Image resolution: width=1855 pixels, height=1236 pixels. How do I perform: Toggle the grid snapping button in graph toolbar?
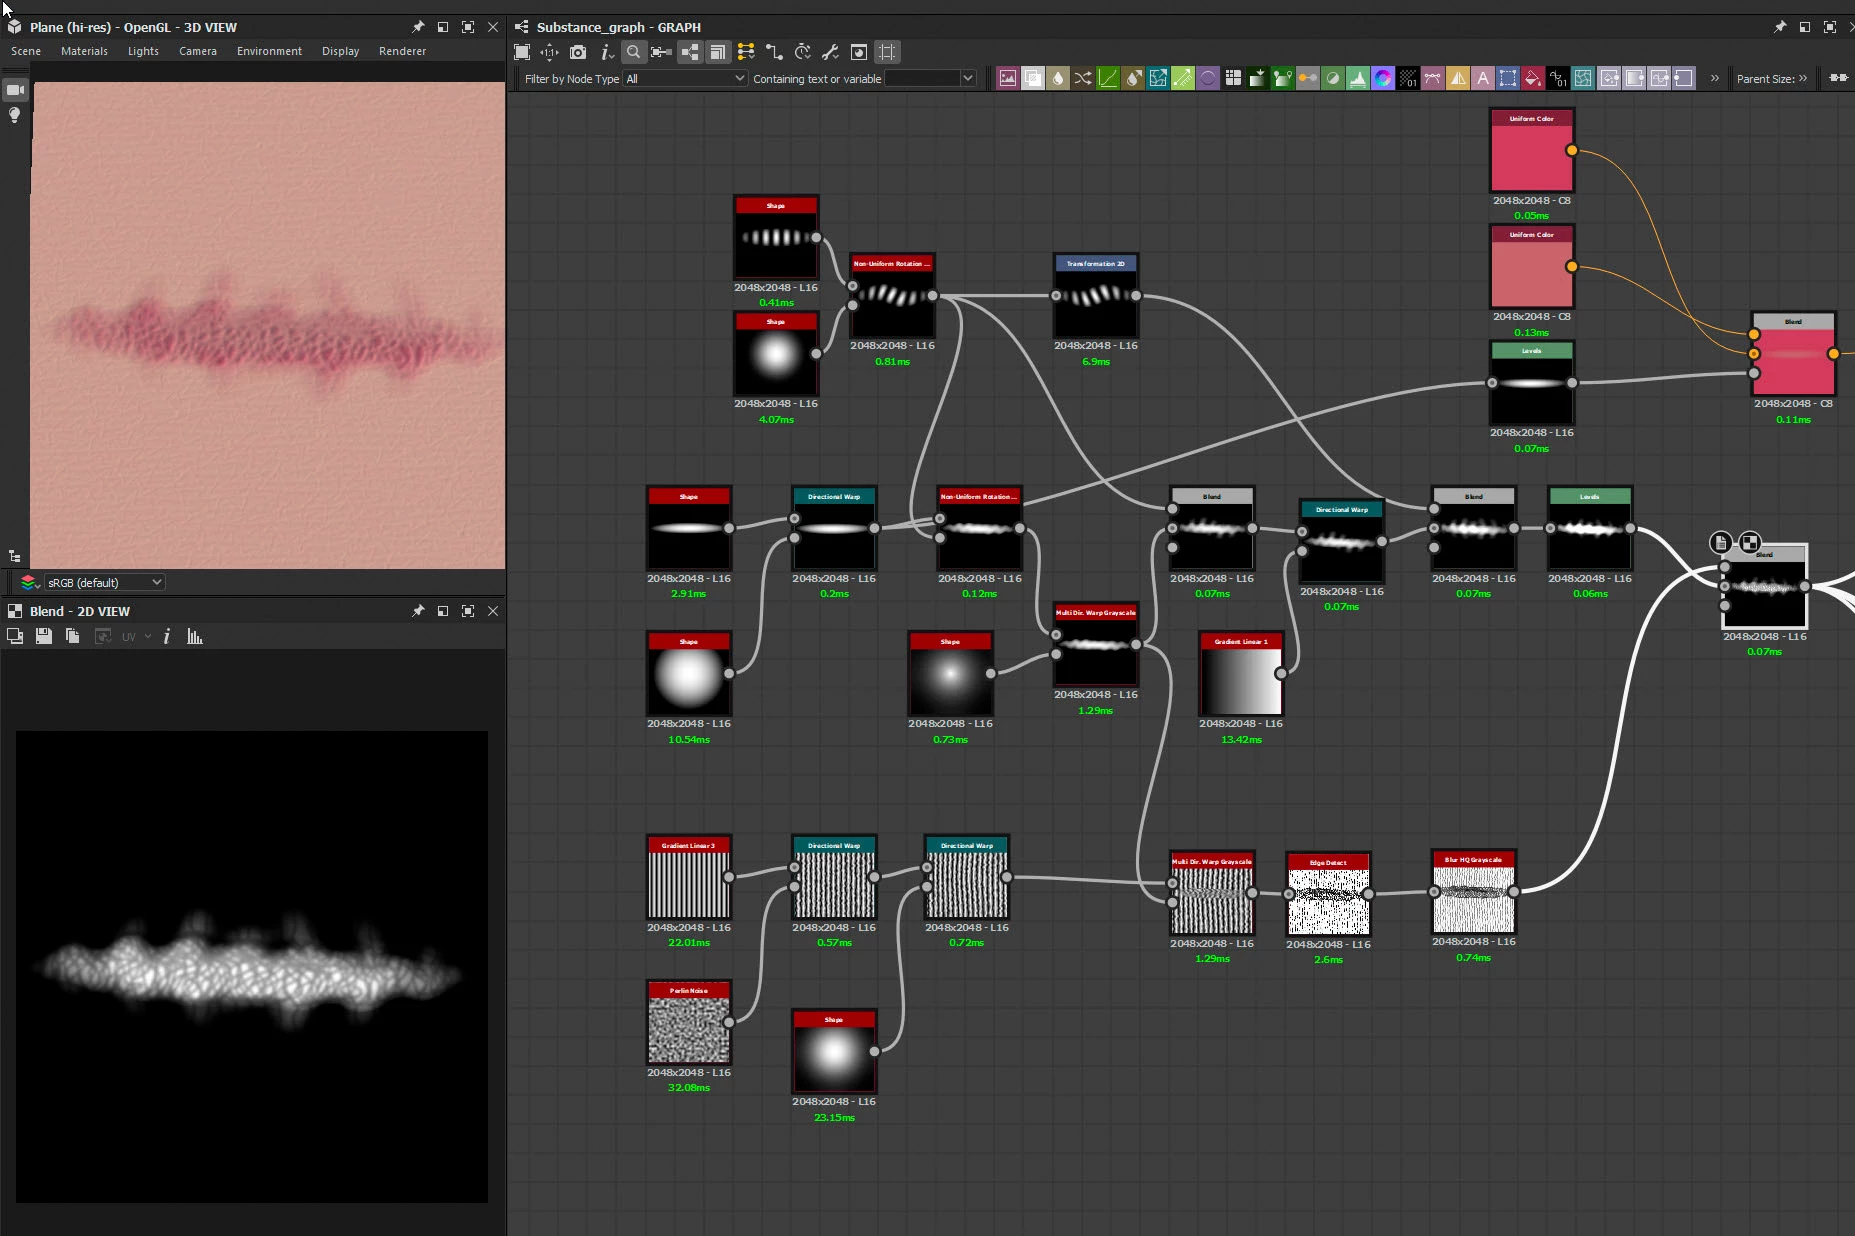(x=887, y=52)
